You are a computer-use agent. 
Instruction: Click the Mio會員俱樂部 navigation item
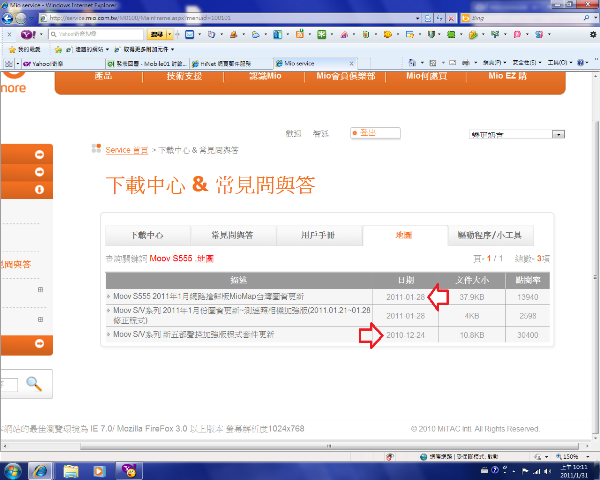click(x=346, y=76)
